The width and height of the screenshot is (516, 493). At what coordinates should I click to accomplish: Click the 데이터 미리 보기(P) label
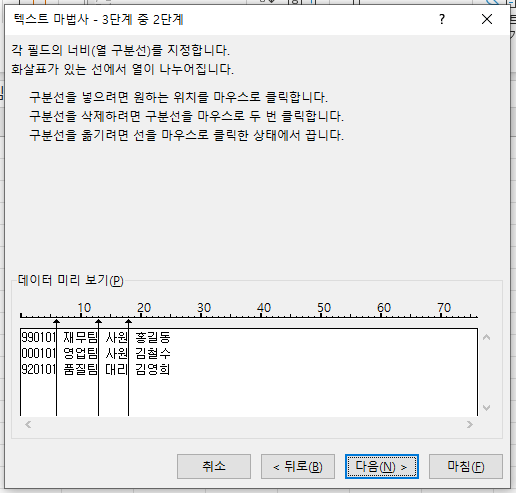click(x=70, y=280)
